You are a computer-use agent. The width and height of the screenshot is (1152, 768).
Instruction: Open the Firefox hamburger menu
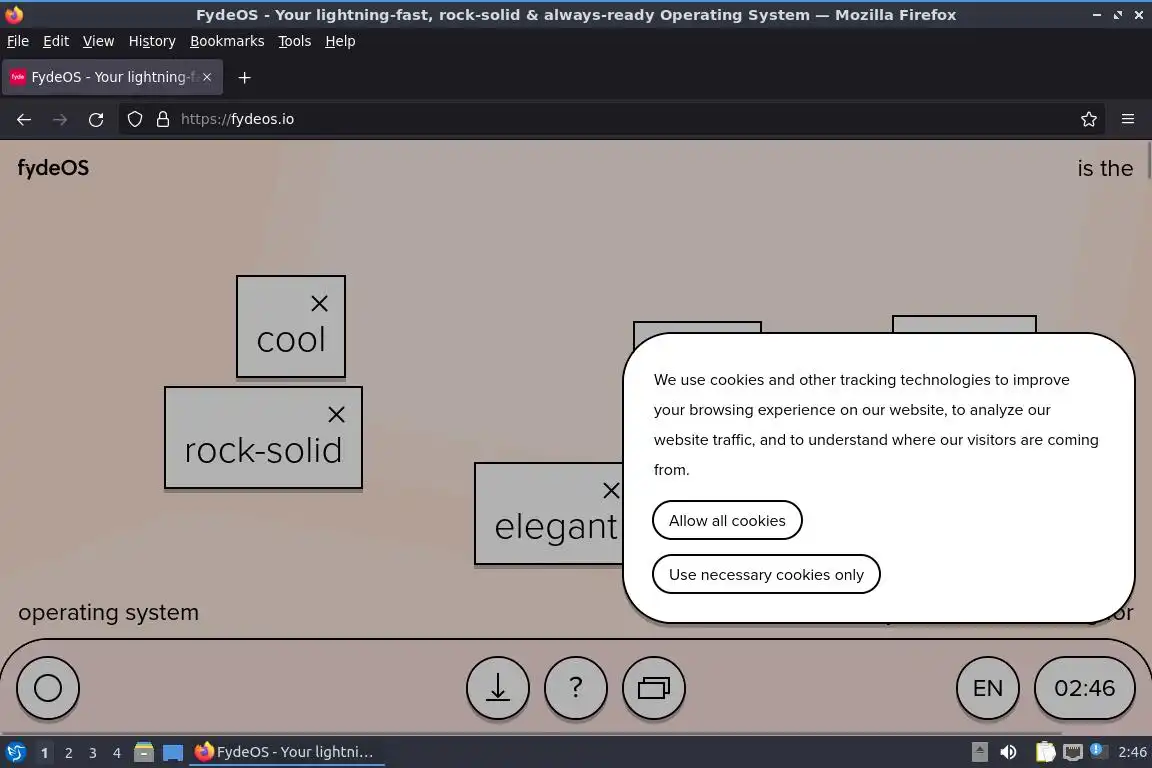[1128, 119]
